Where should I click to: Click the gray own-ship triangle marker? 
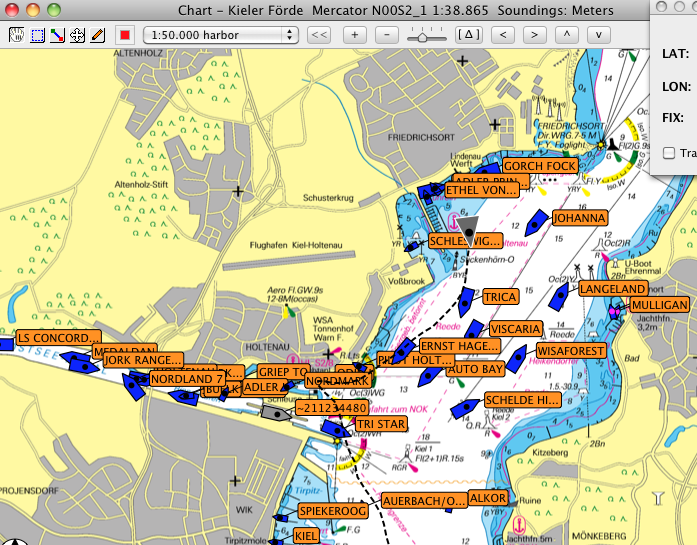pyautogui.click(x=469, y=228)
